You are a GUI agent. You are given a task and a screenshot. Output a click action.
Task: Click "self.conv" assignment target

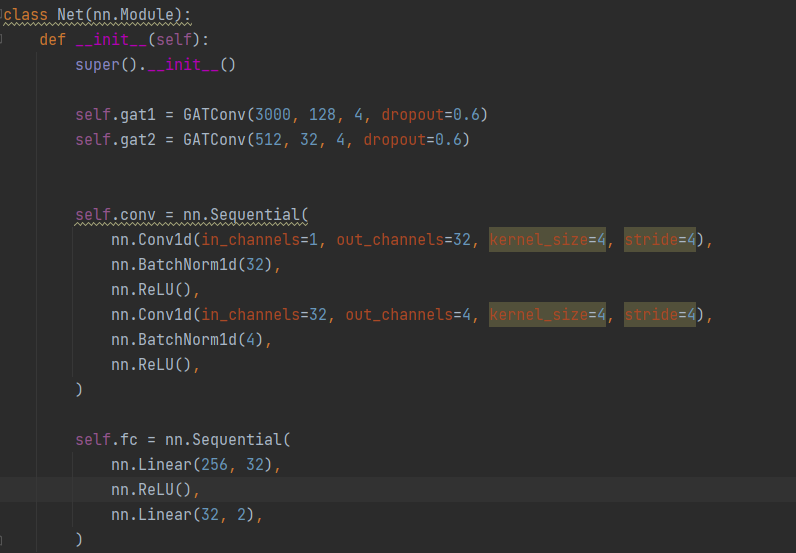click(115, 215)
